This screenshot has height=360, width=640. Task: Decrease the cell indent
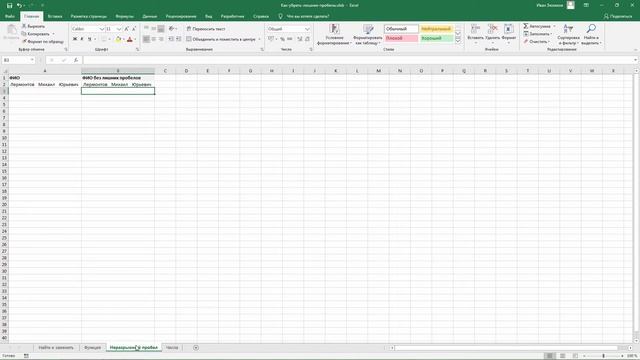pyautogui.click(x=171, y=39)
